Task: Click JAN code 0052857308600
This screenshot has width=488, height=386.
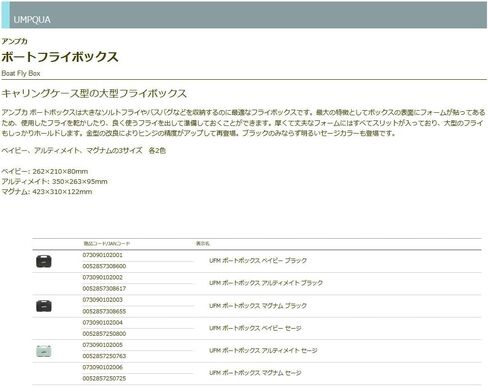Action: point(104,266)
